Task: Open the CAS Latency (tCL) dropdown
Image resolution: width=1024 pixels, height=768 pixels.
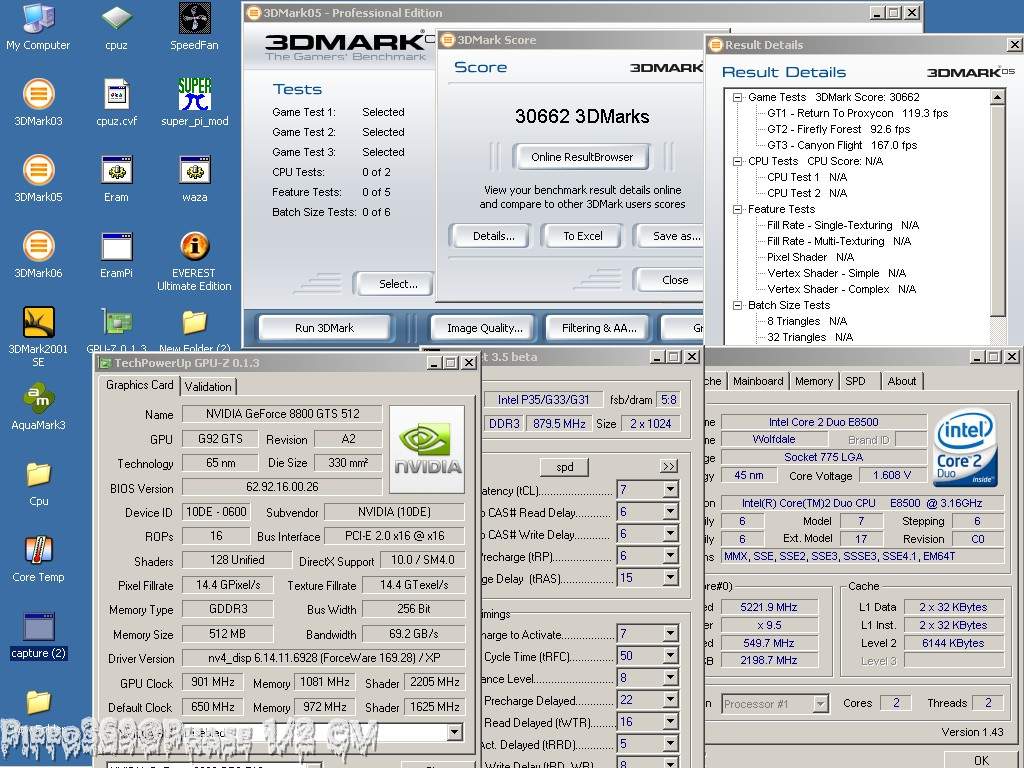Action: point(670,489)
